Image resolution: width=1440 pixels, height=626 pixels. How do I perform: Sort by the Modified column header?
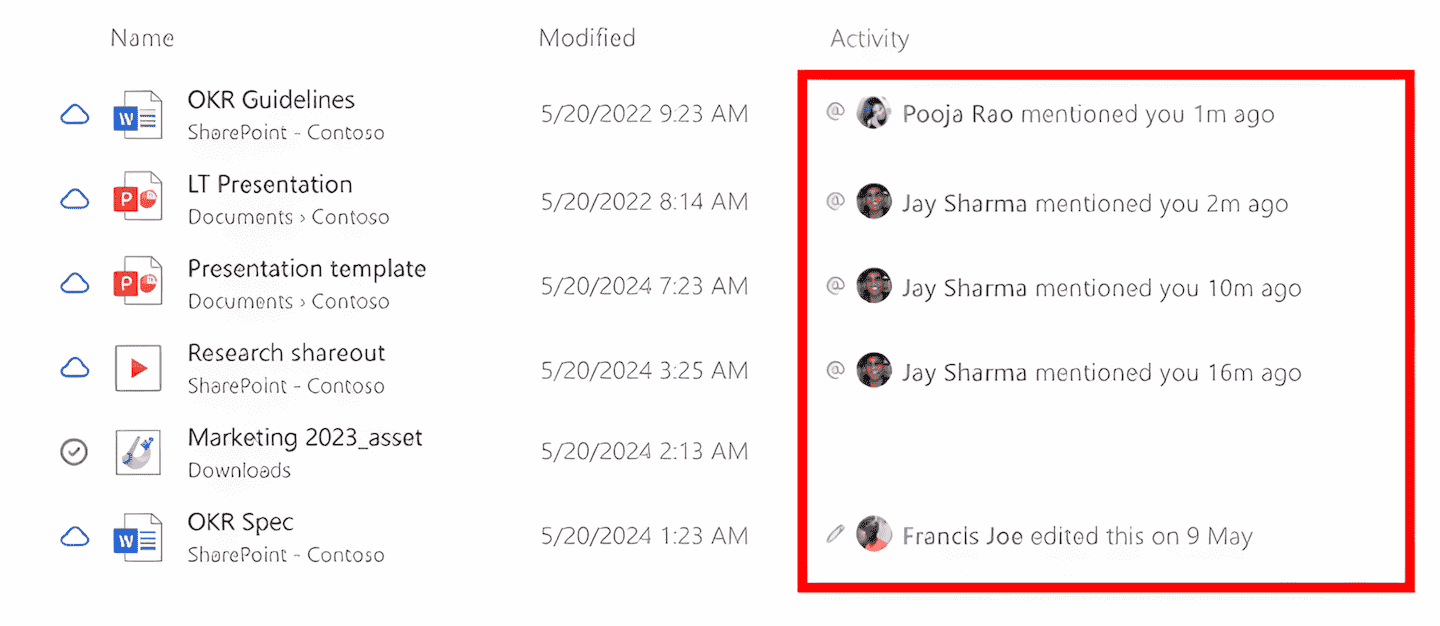[x=587, y=38]
